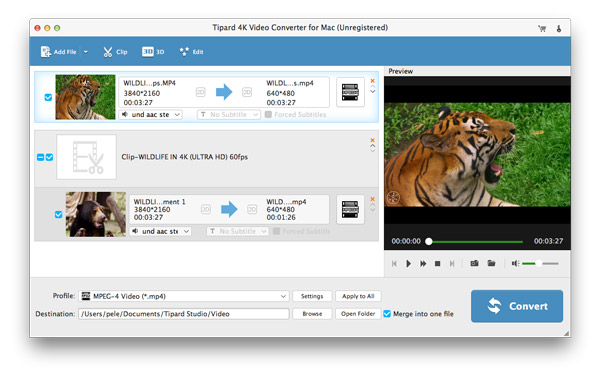Uncheck the Clip-WILDLIFE group checkbox

tap(49, 157)
